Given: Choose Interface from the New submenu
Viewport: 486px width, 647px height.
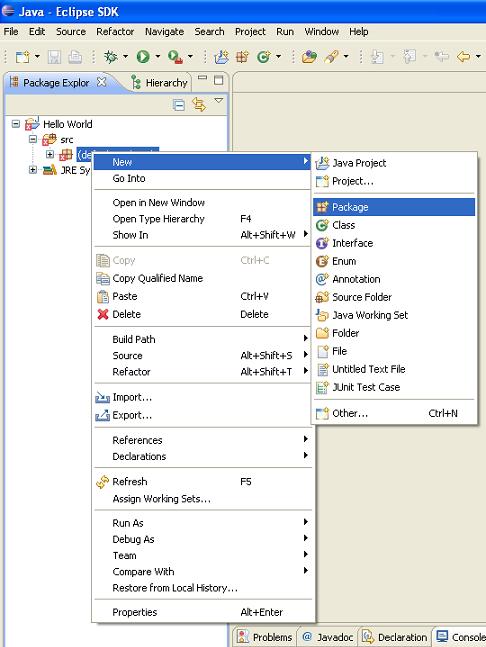Looking at the screenshot, I should 394,243.
